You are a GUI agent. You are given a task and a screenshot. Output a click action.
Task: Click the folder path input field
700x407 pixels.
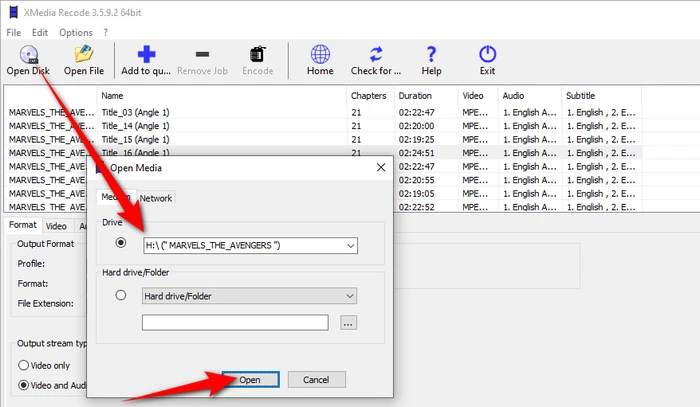(235, 323)
